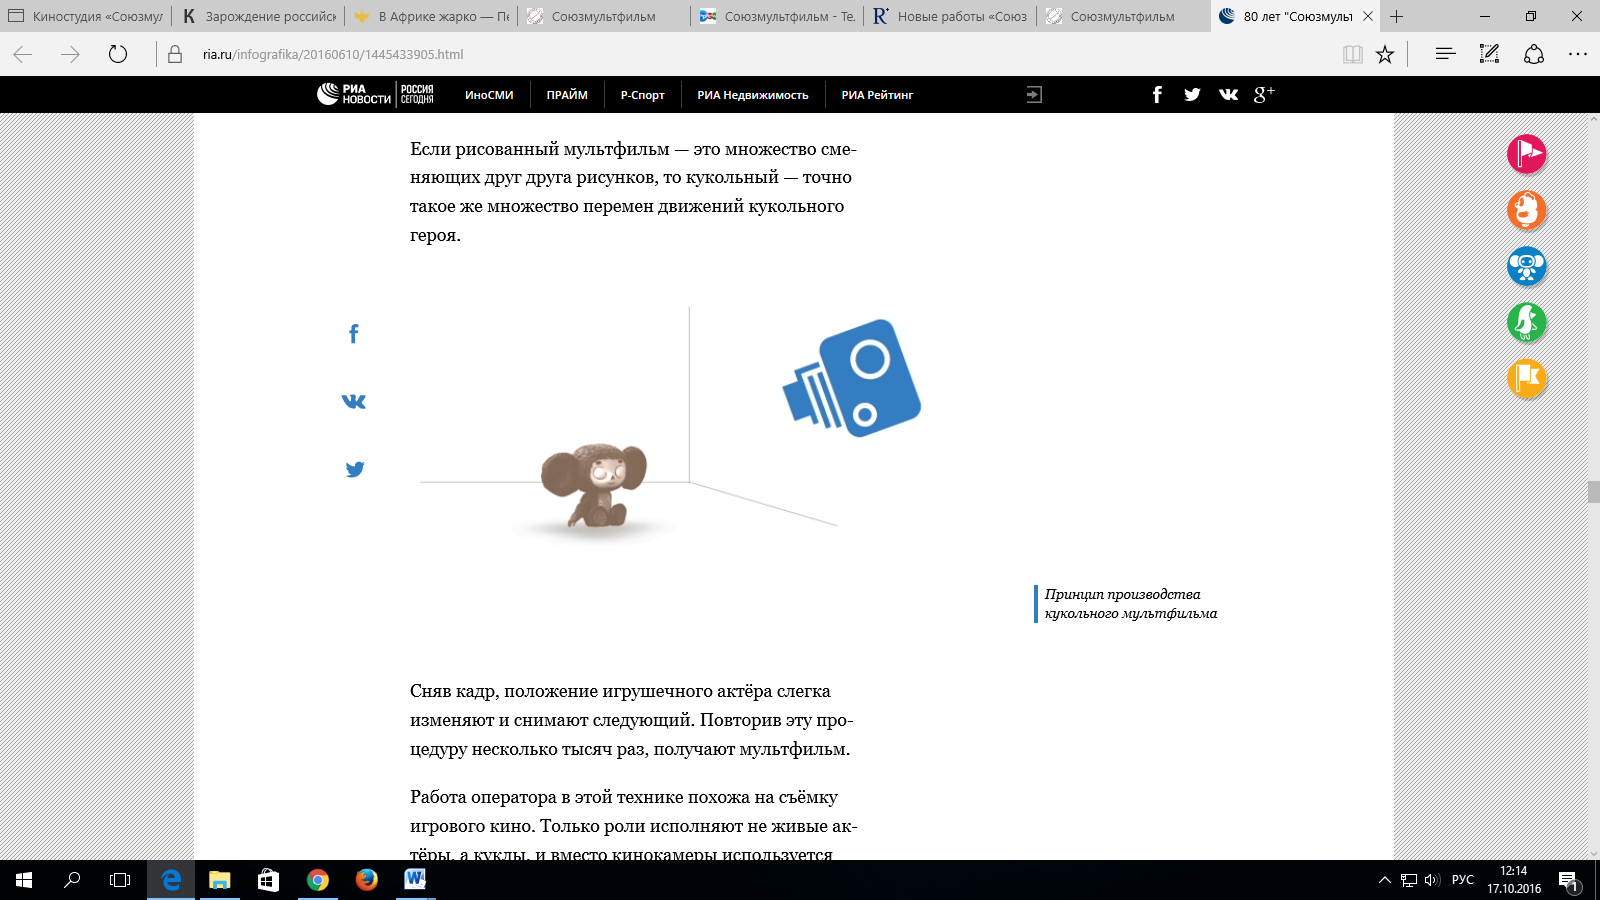Show hidden tray icons chevron

click(1385, 880)
